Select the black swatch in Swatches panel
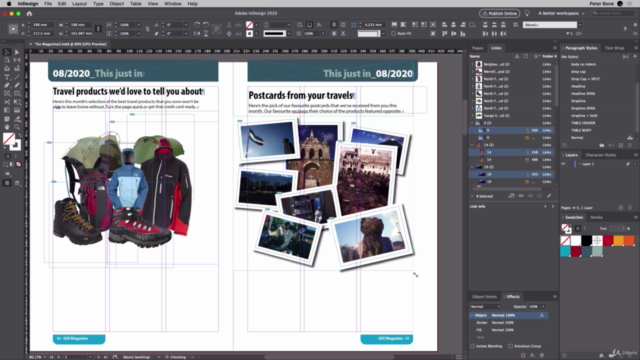This screenshot has width=640, height=360. [x=587, y=241]
